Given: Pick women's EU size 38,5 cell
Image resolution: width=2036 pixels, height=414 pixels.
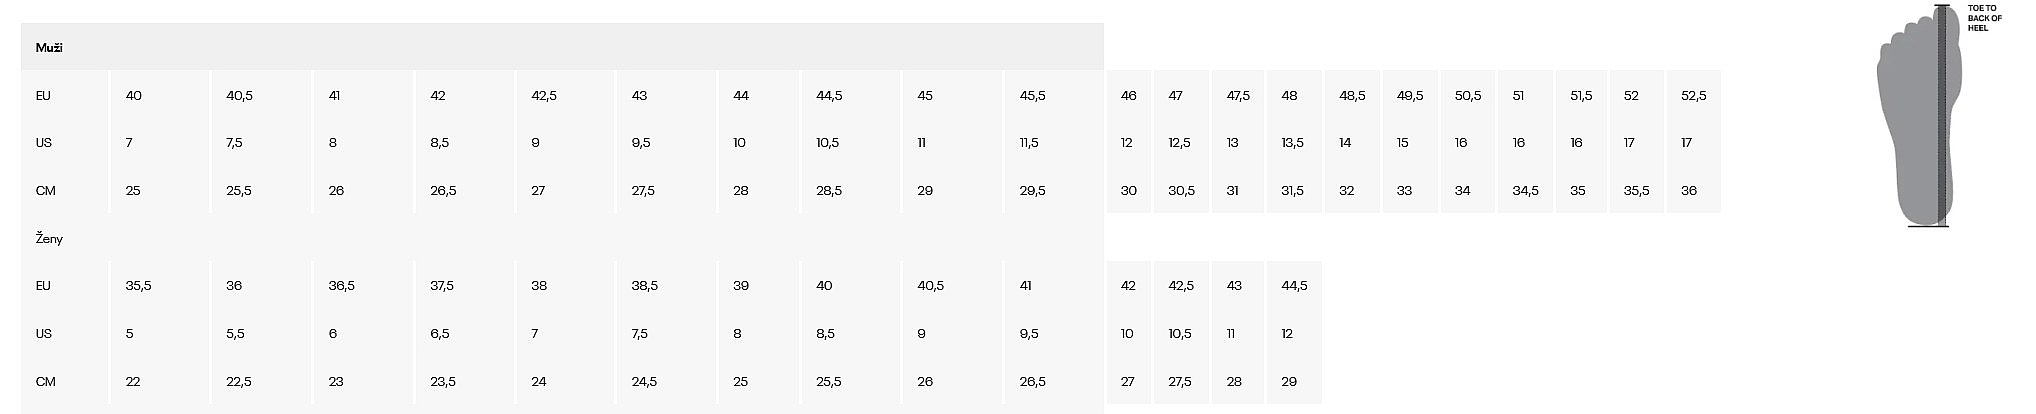Looking at the screenshot, I should pyautogui.click(x=645, y=286).
